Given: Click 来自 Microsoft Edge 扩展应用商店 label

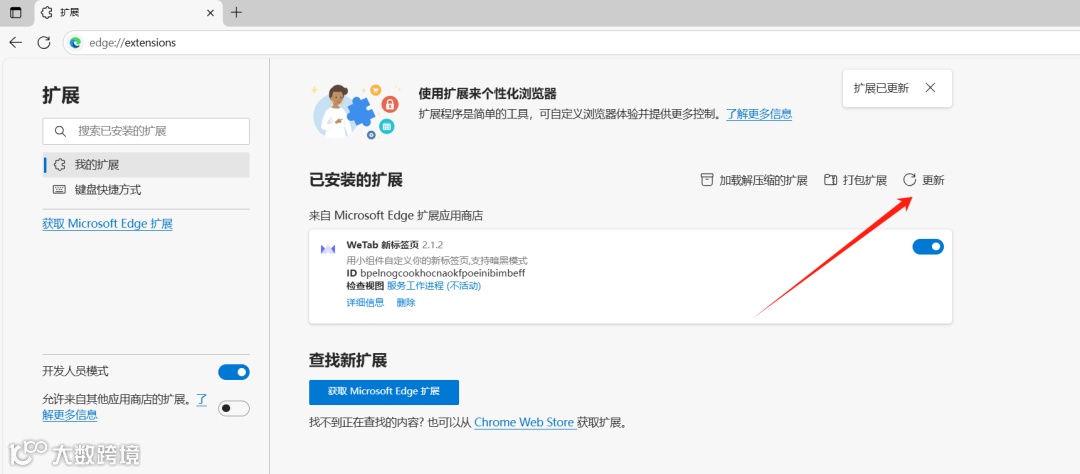Looking at the screenshot, I should (x=396, y=216).
